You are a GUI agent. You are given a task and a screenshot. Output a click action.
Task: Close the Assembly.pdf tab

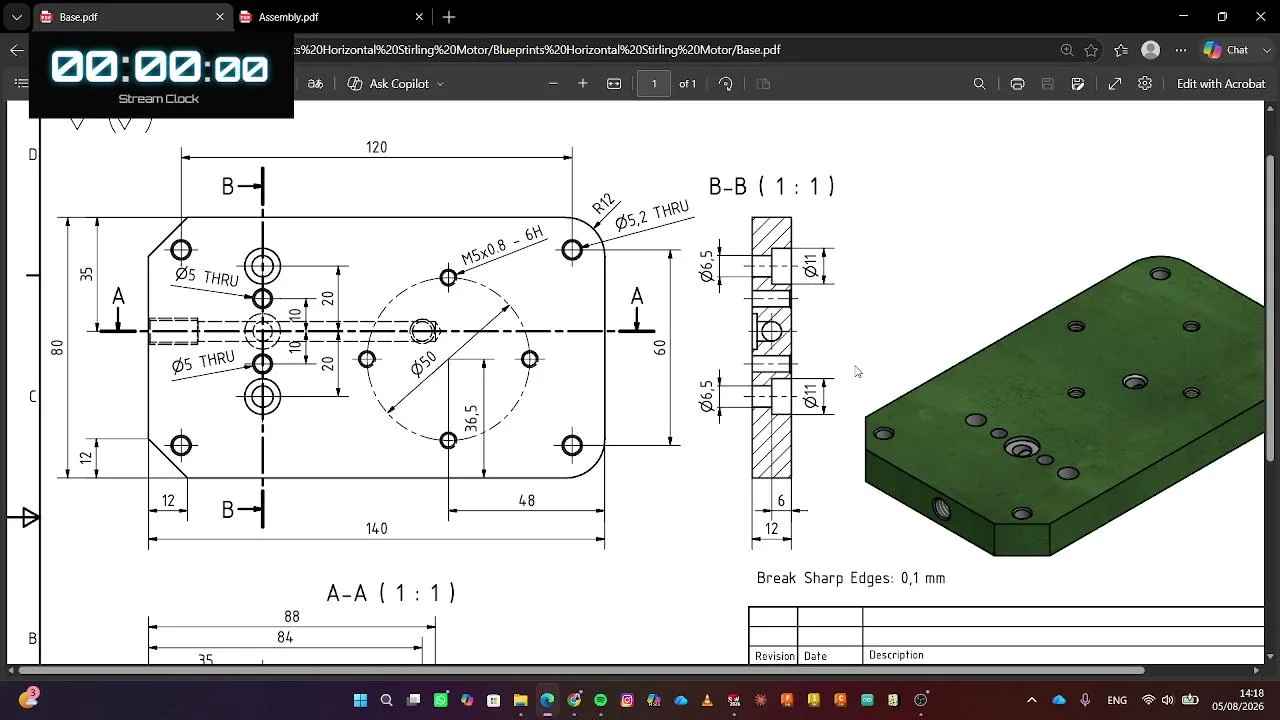point(419,17)
